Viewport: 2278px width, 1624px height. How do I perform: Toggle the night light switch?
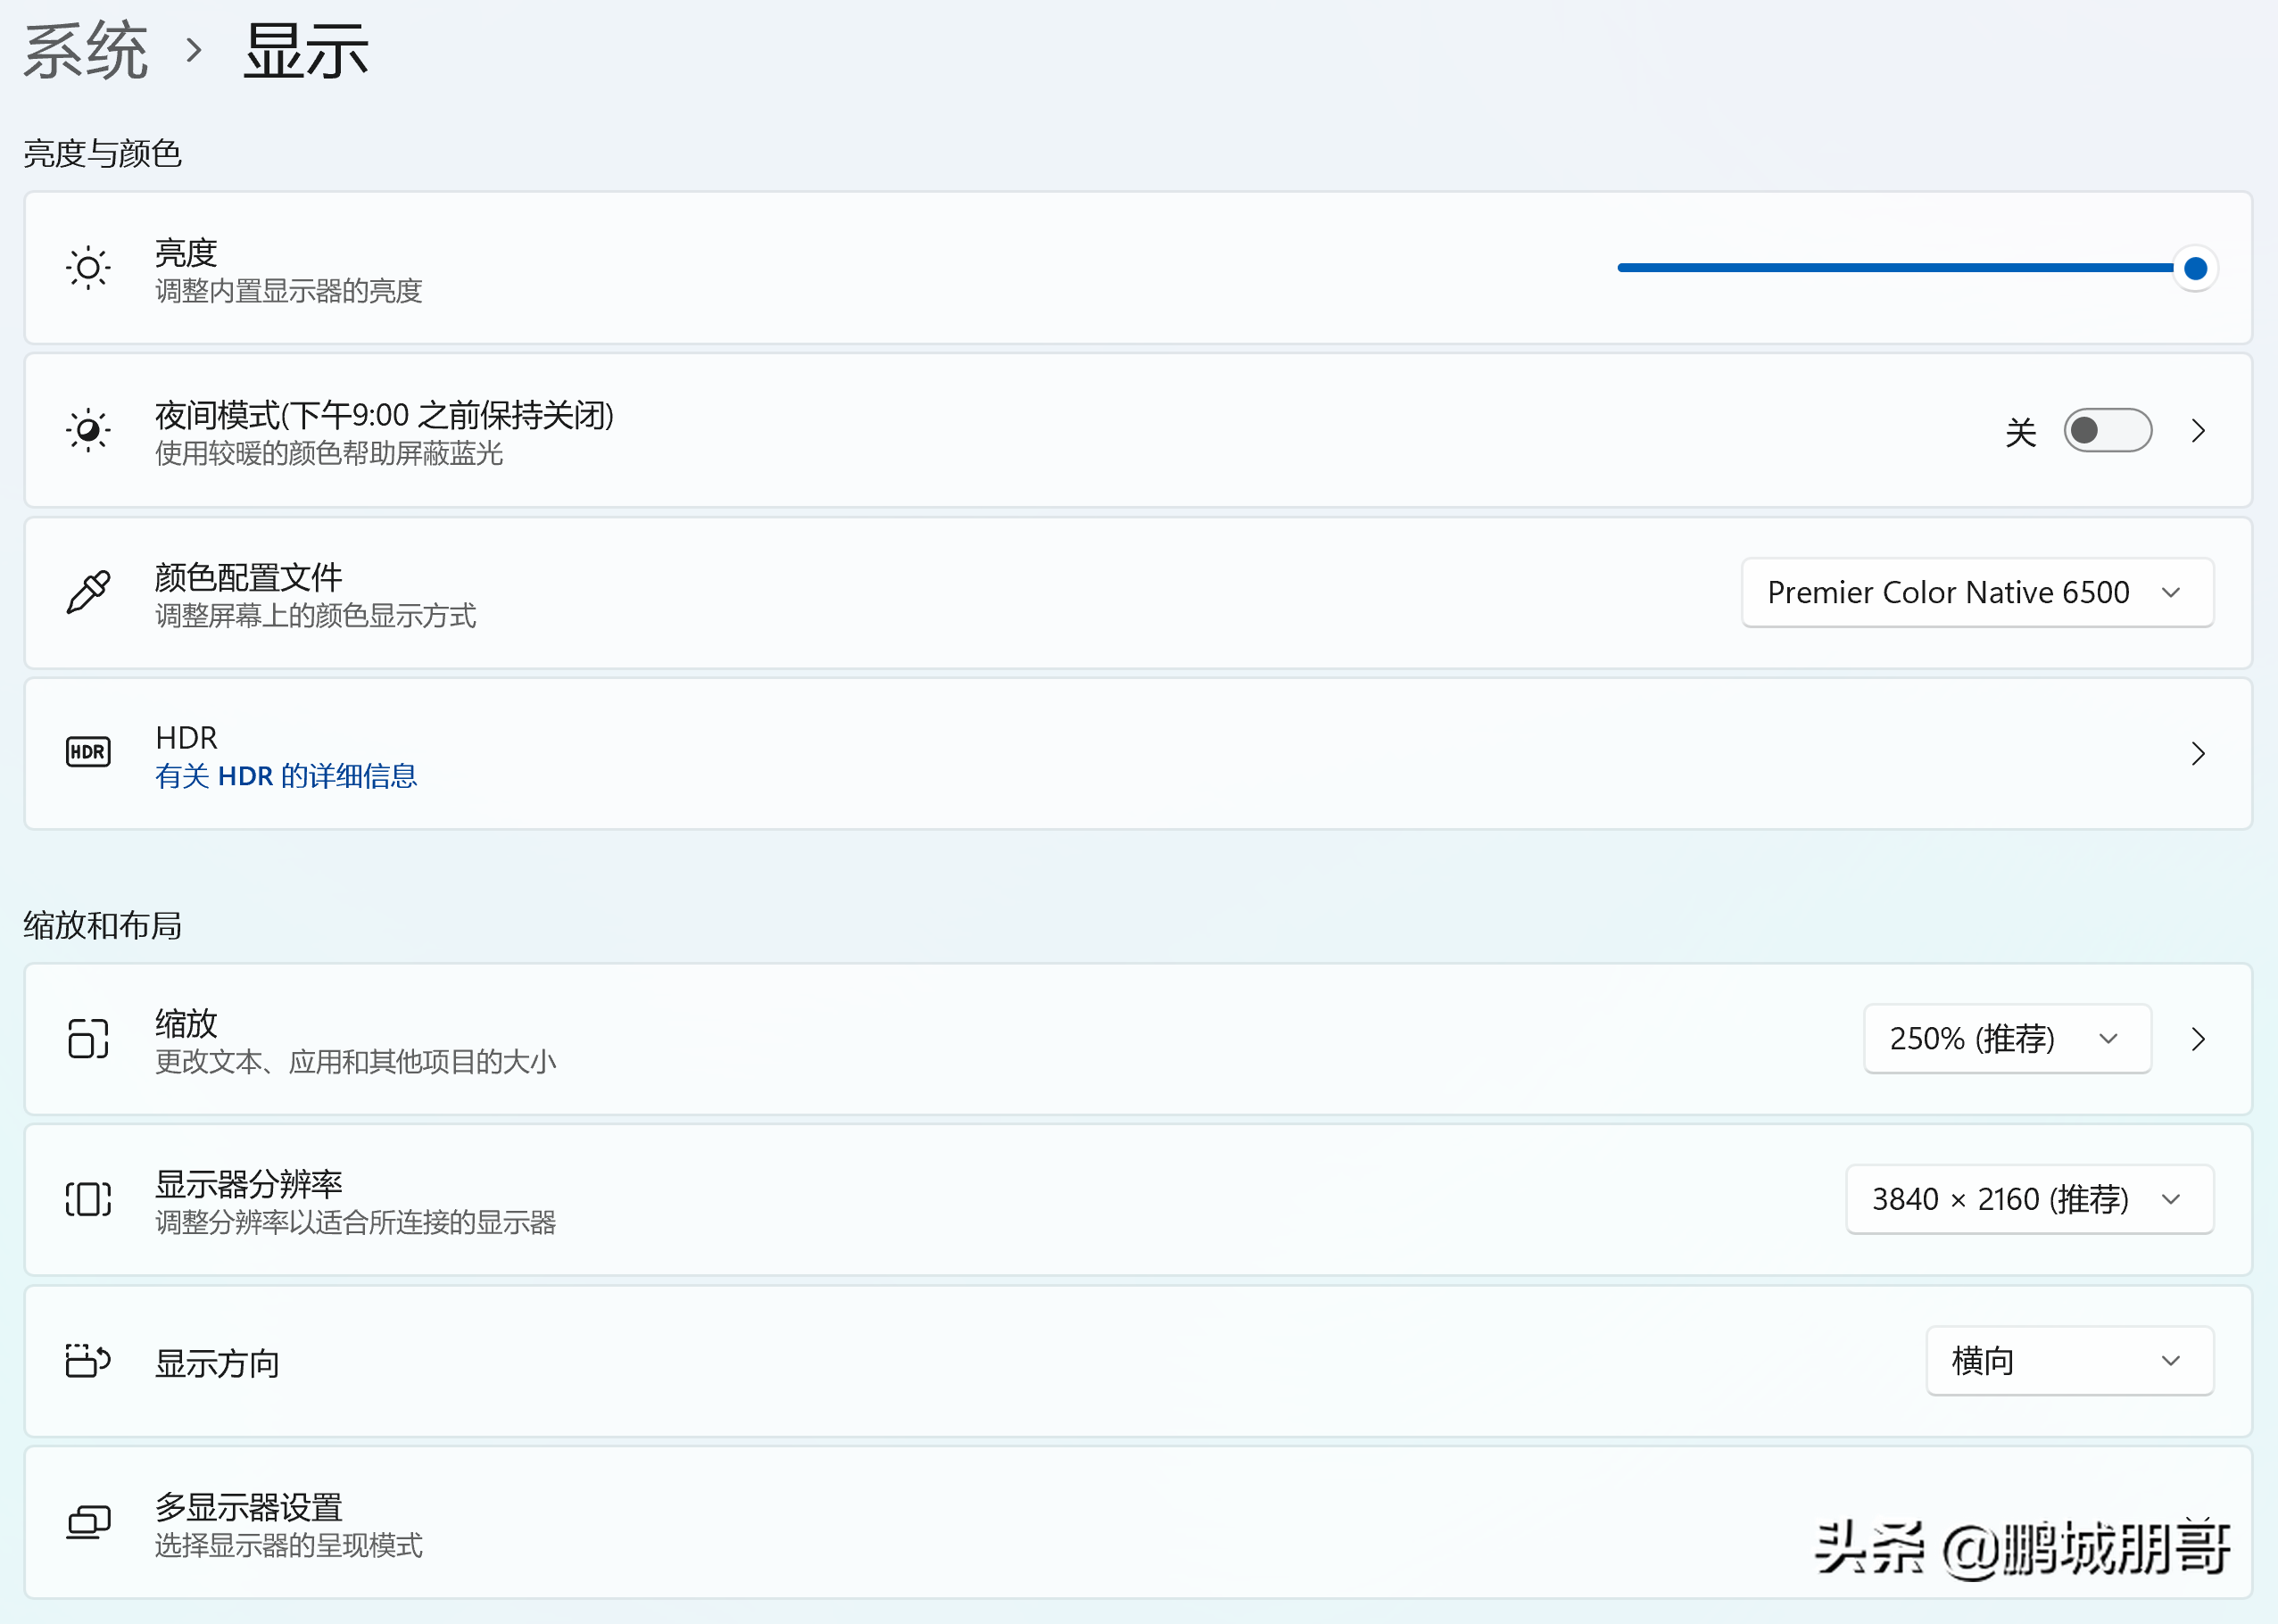coord(2108,431)
